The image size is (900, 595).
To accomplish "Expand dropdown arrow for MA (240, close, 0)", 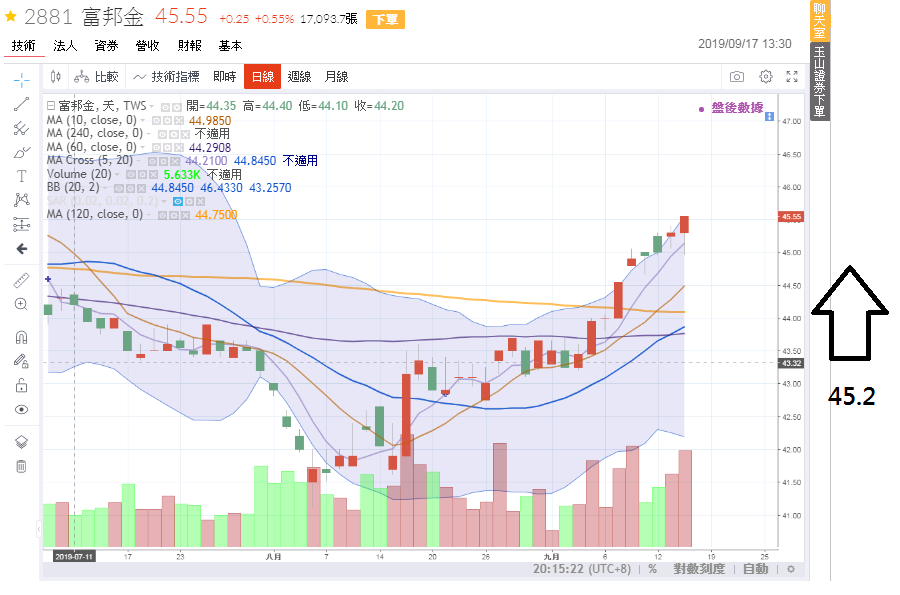I will [x=149, y=134].
